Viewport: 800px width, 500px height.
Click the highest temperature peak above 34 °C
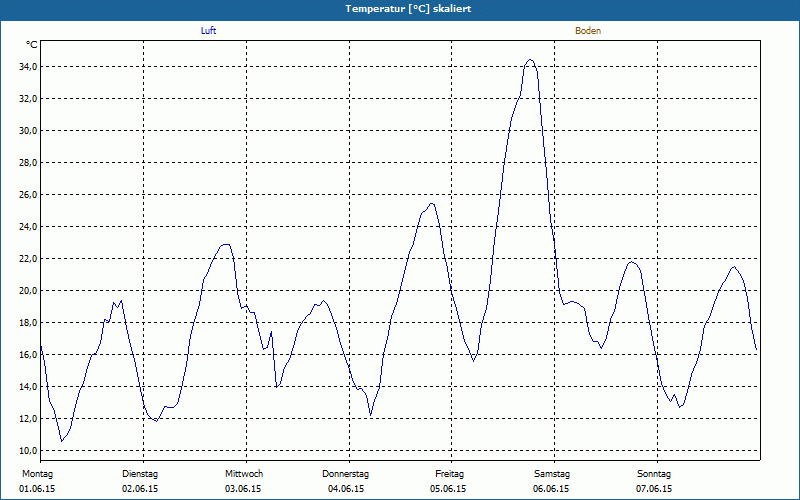(530, 60)
